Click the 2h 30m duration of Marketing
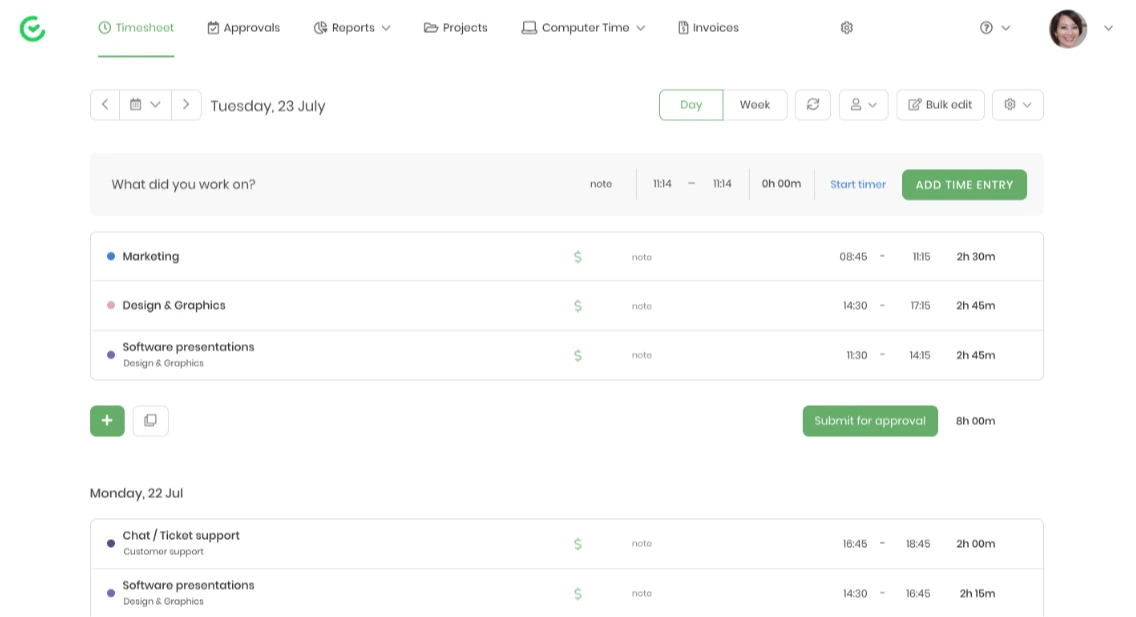Screen dimensions: 1136x617 [x=975, y=256]
